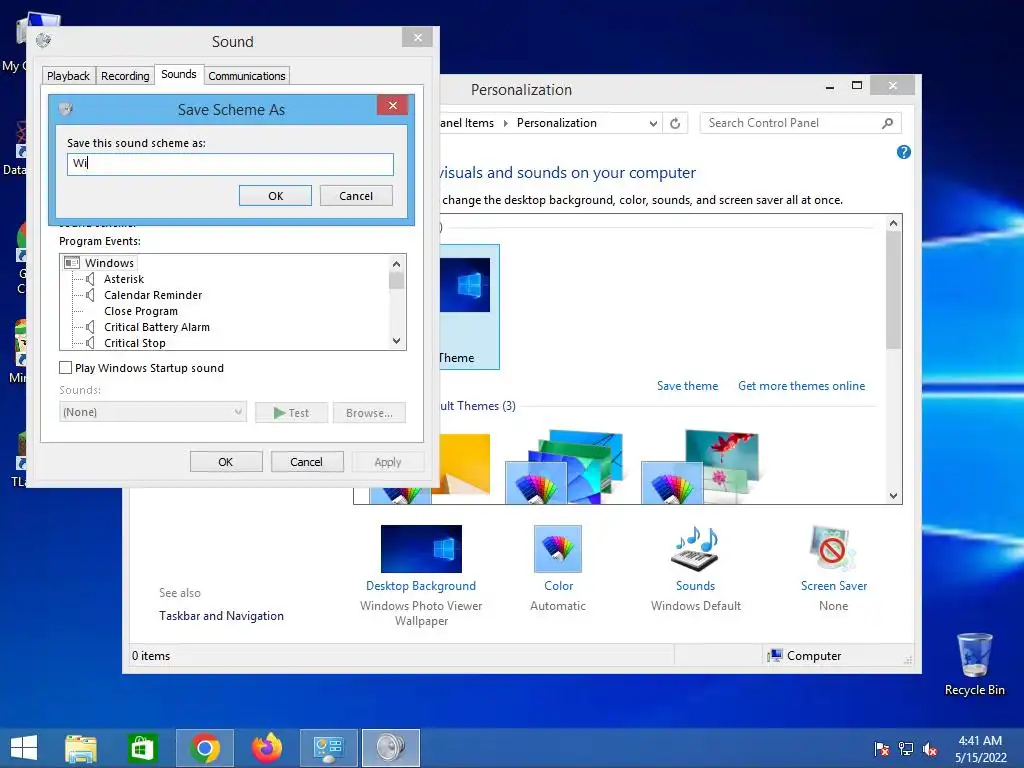Launch Firefox from the taskbar

click(267, 748)
